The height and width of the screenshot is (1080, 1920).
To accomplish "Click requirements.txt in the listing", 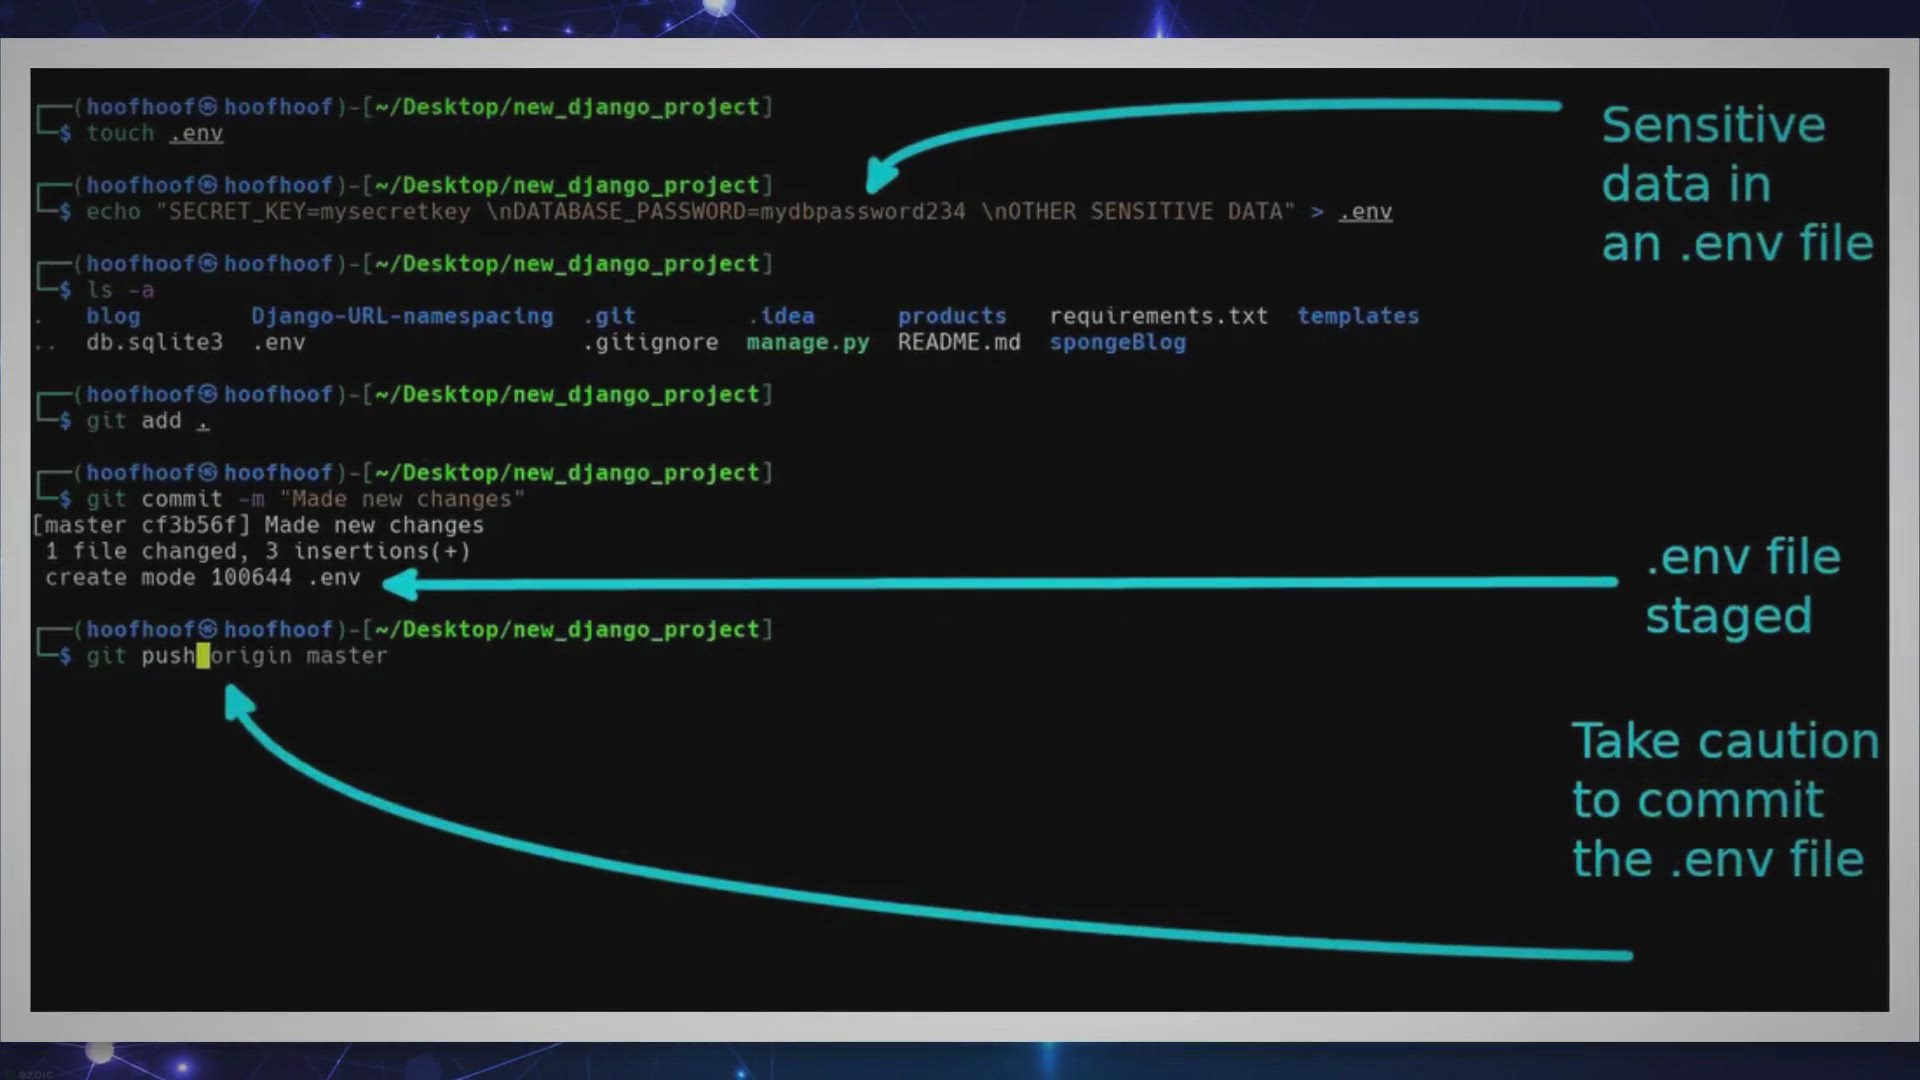I will point(1158,316).
